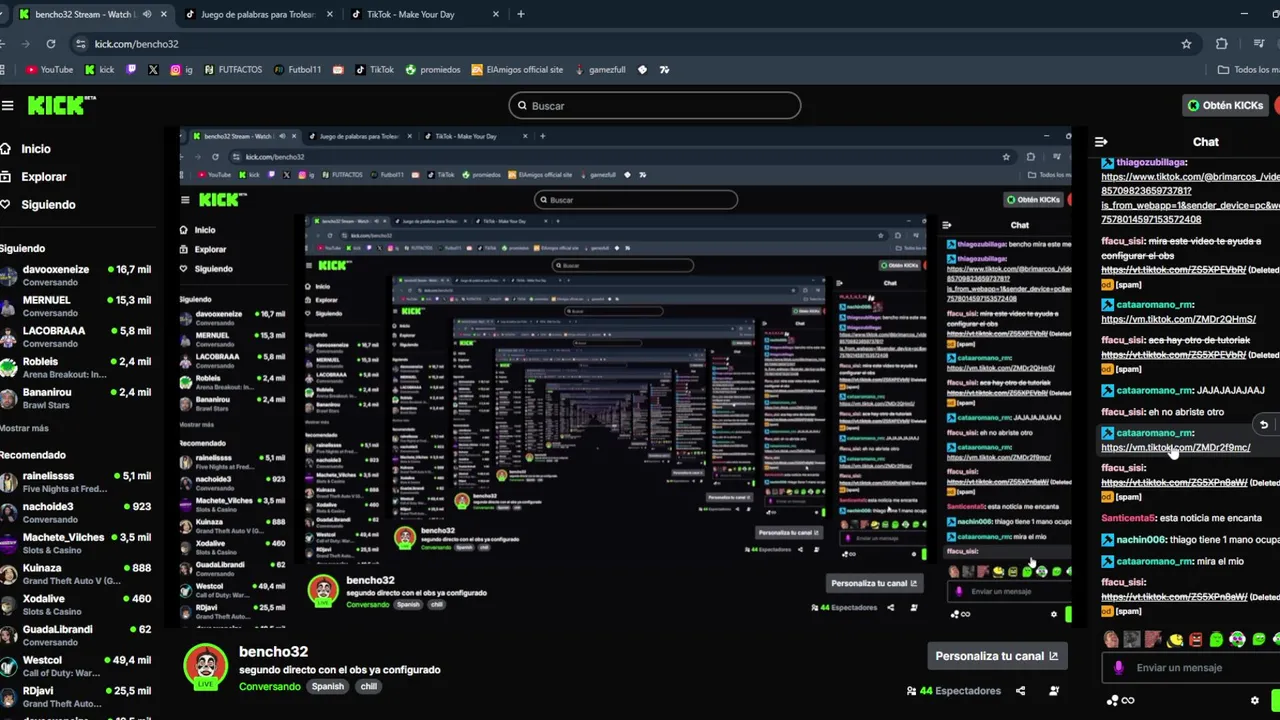Open cataaromano_rm's ZMDr2f9mc TikTok link
The height and width of the screenshot is (720, 1280).
[1175, 448]
